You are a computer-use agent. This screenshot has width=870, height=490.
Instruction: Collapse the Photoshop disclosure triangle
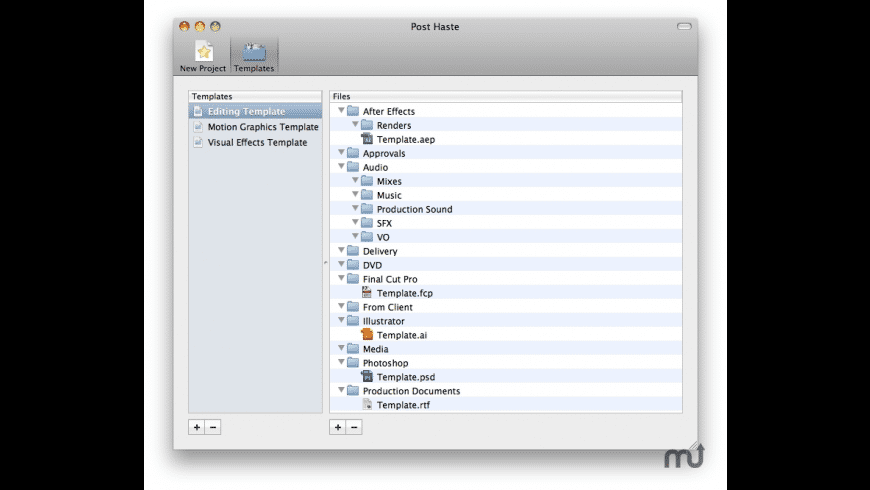coord(341,362)
